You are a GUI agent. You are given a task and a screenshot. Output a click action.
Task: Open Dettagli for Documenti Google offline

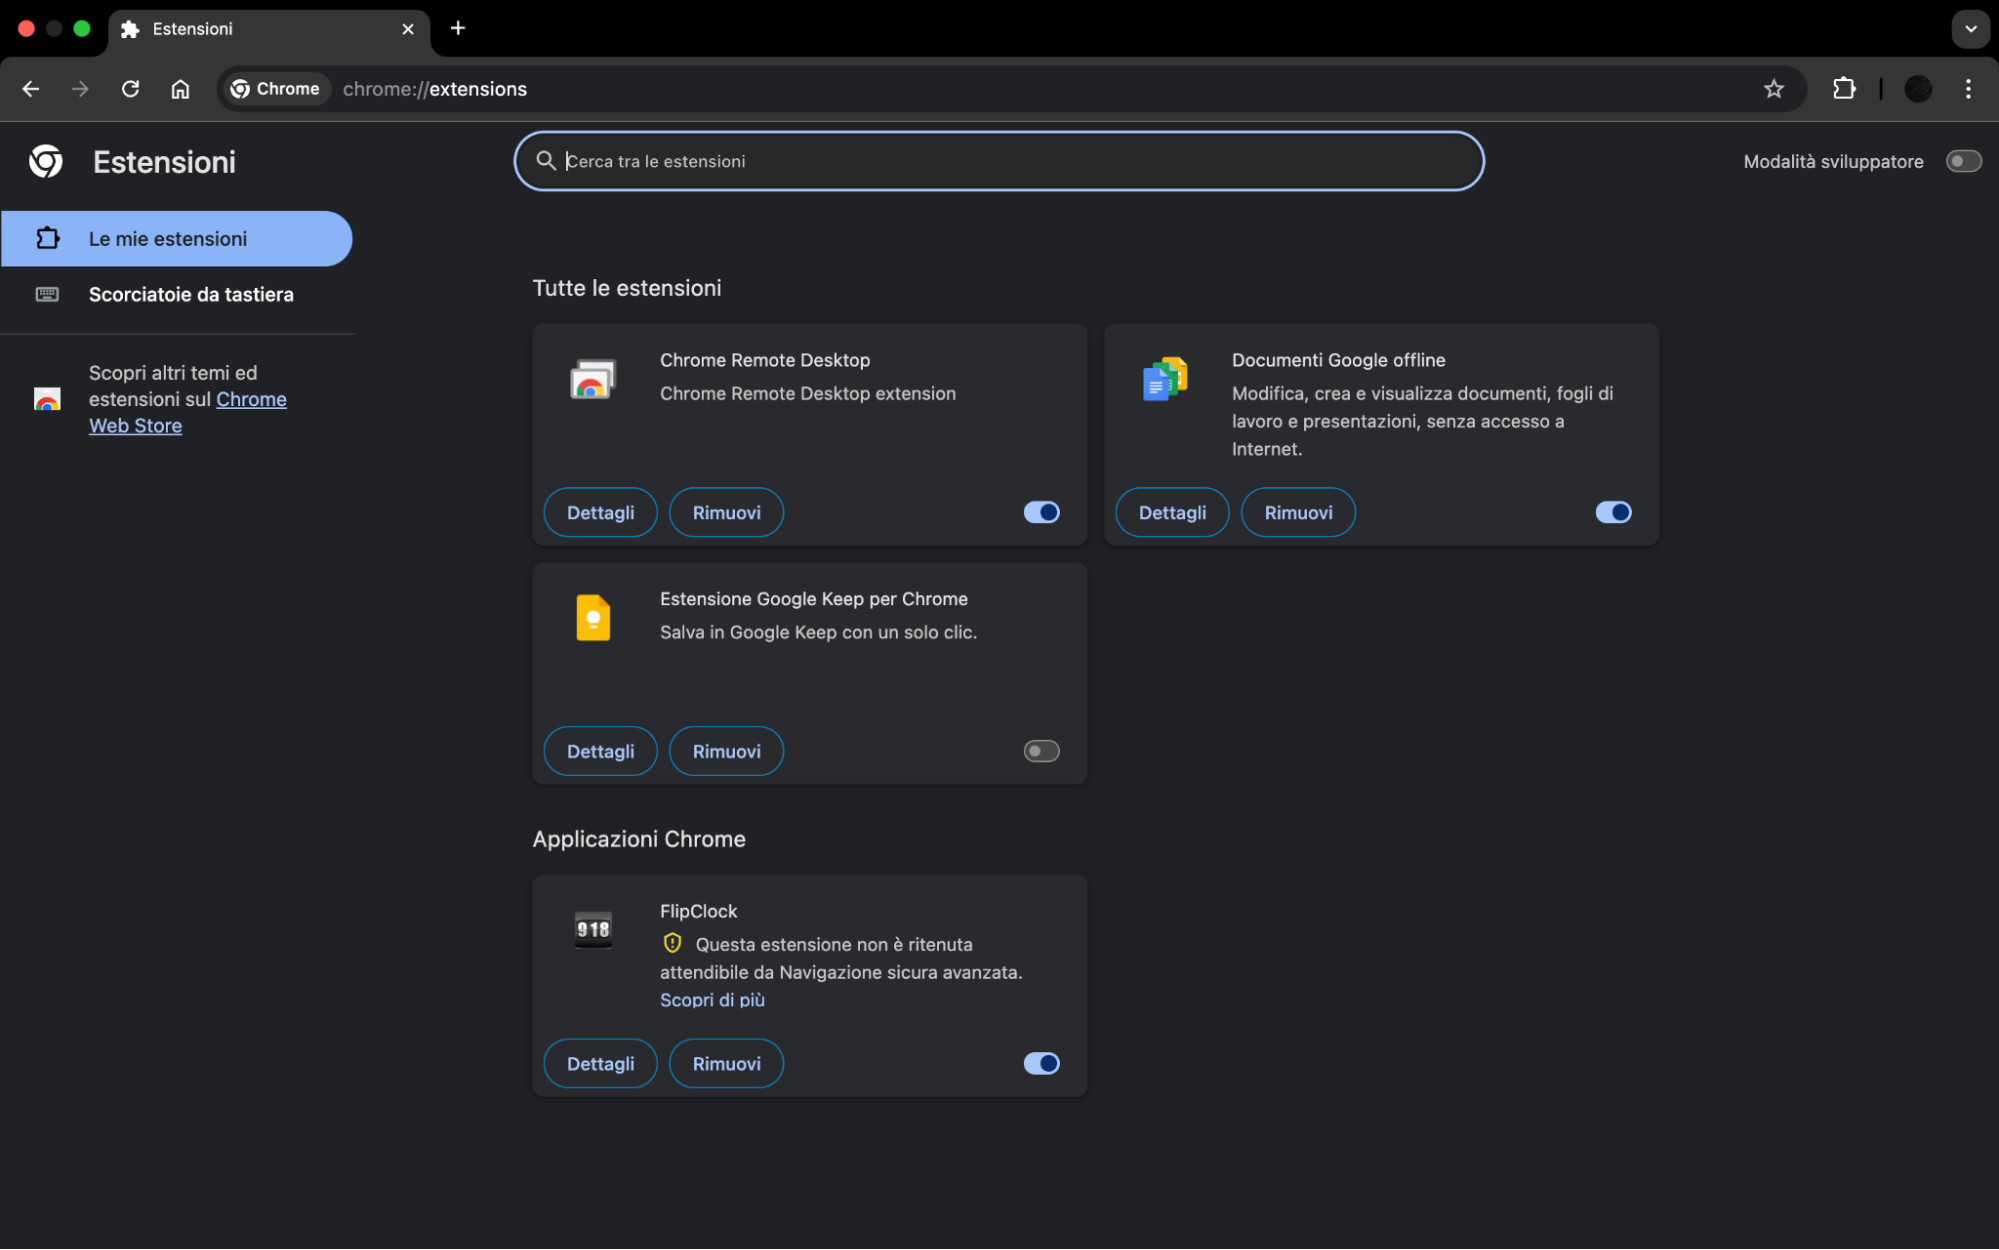(1171, 511)
